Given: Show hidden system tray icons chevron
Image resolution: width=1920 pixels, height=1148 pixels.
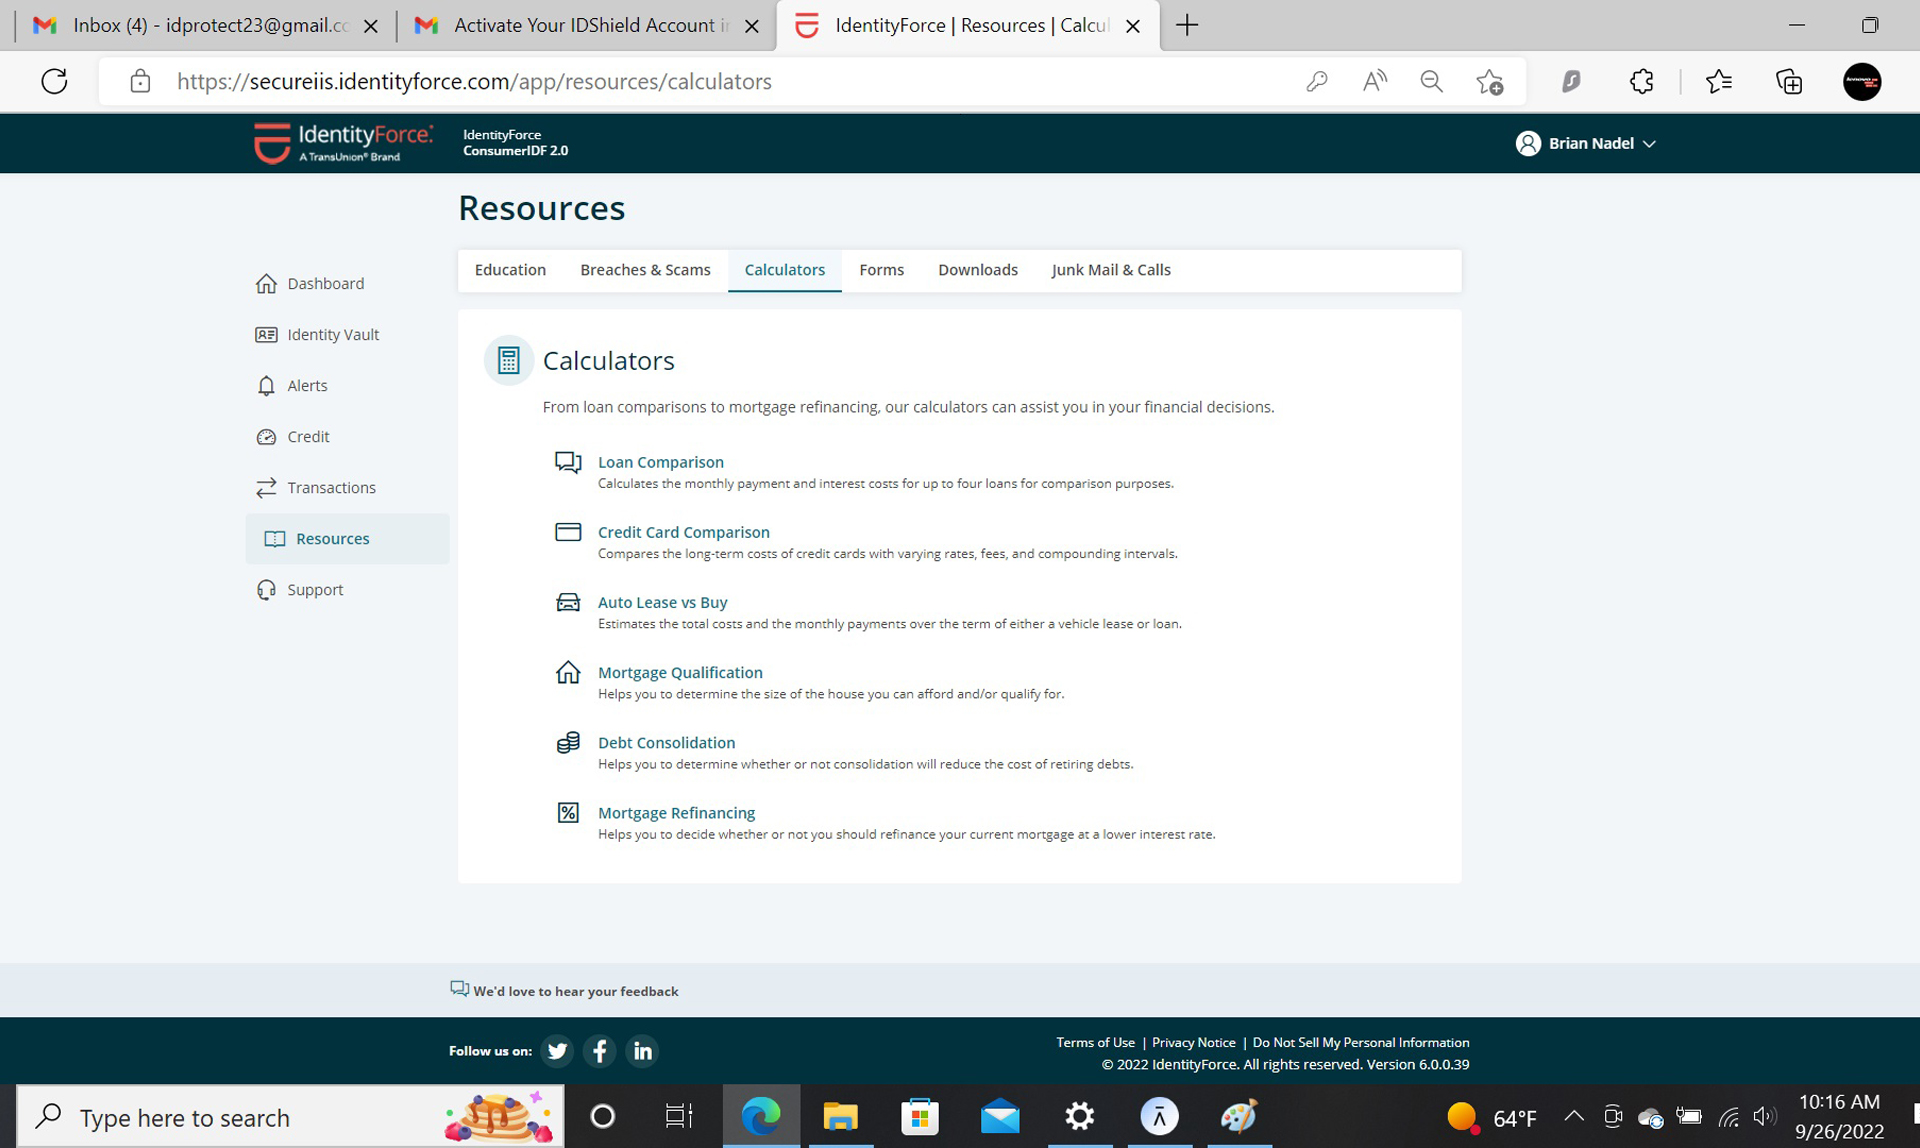Looking at the screenshot, I should (1573, 1116).
